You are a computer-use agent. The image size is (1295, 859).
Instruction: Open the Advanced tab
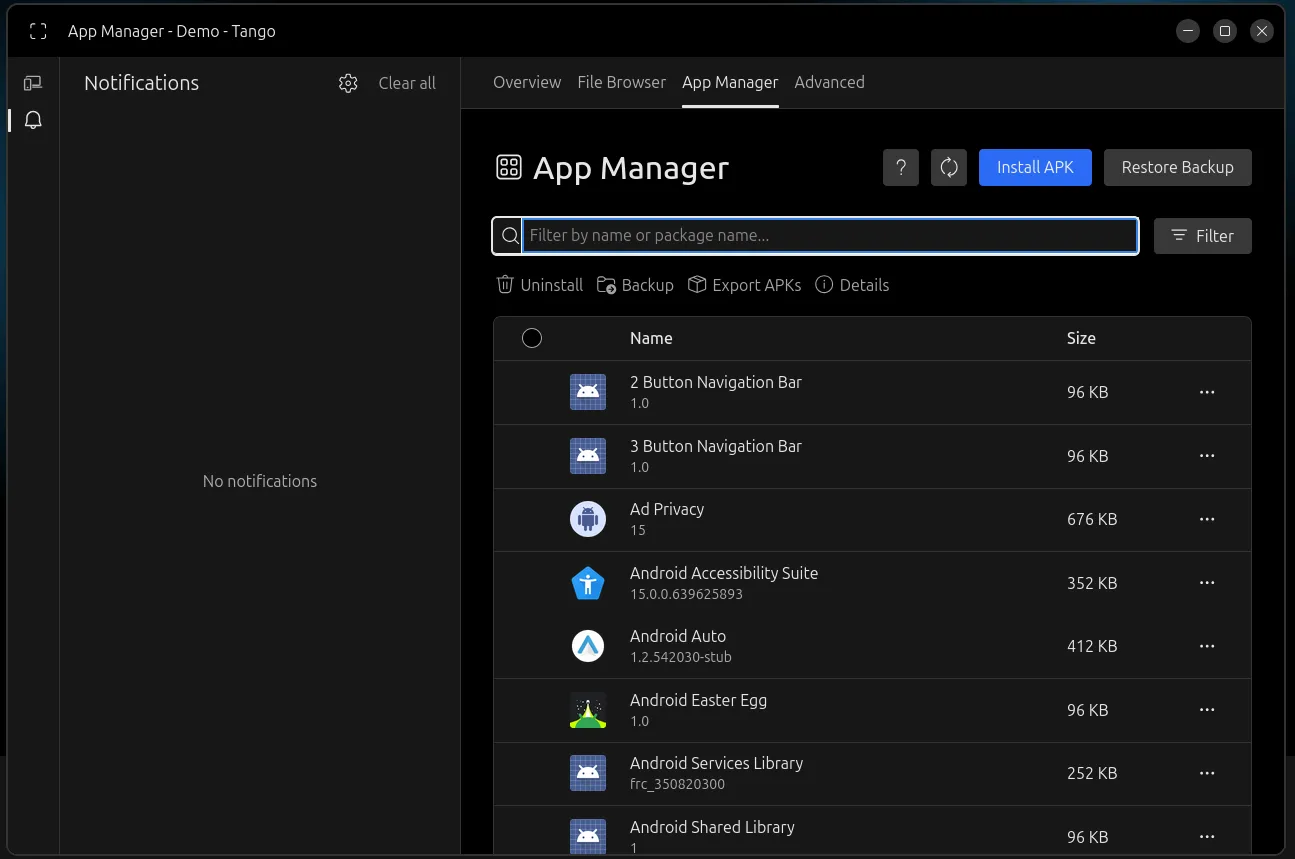click(x=829, y=82)
